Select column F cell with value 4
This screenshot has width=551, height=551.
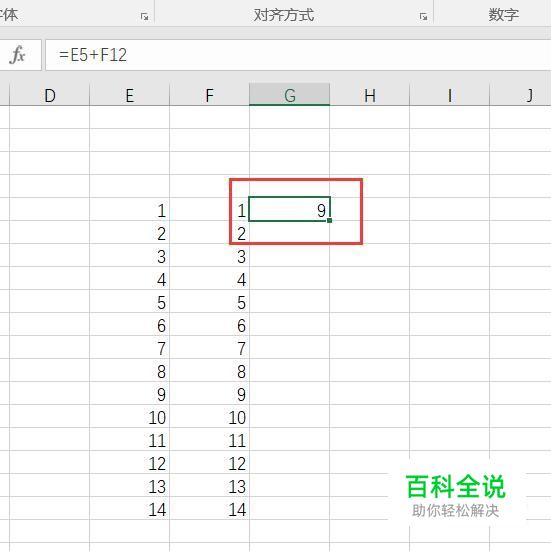click(x=209, y=278)
